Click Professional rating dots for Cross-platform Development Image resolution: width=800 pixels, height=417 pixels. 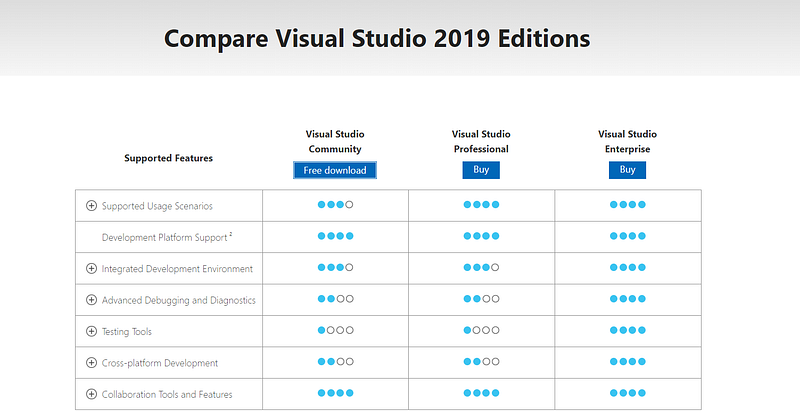[x=481, y=361]
